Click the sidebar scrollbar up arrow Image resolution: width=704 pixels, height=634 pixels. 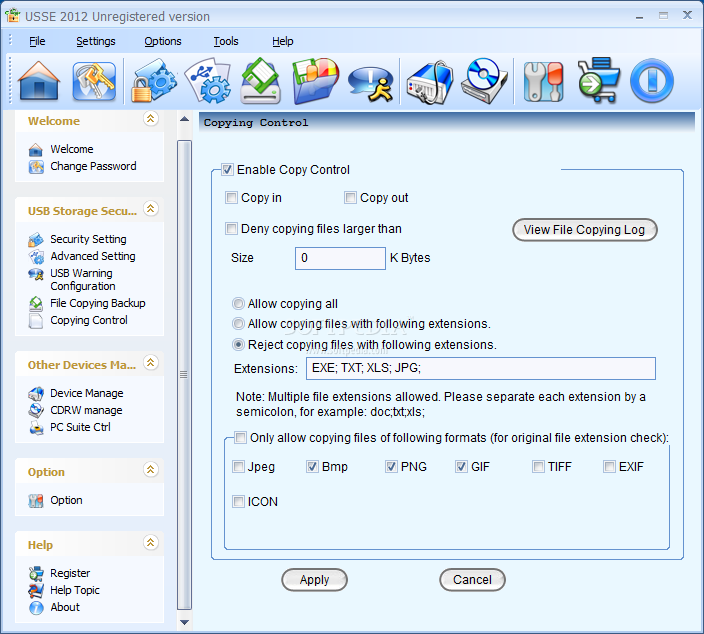pos(184,119)
